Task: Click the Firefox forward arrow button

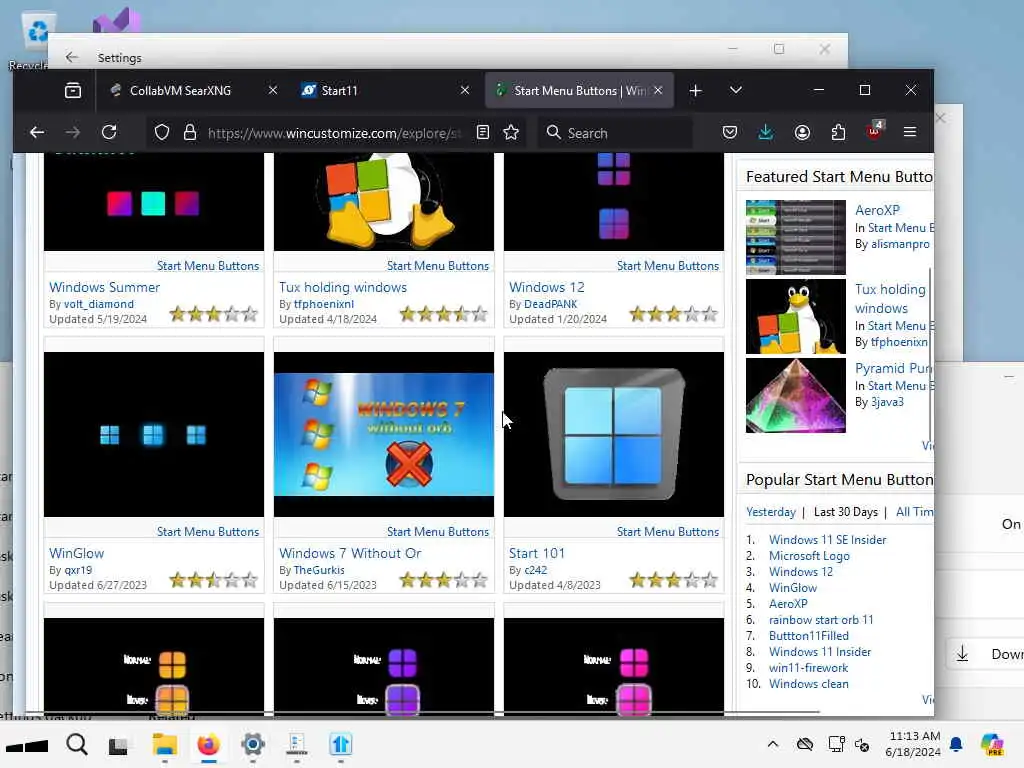Action: tap(72, 133)
